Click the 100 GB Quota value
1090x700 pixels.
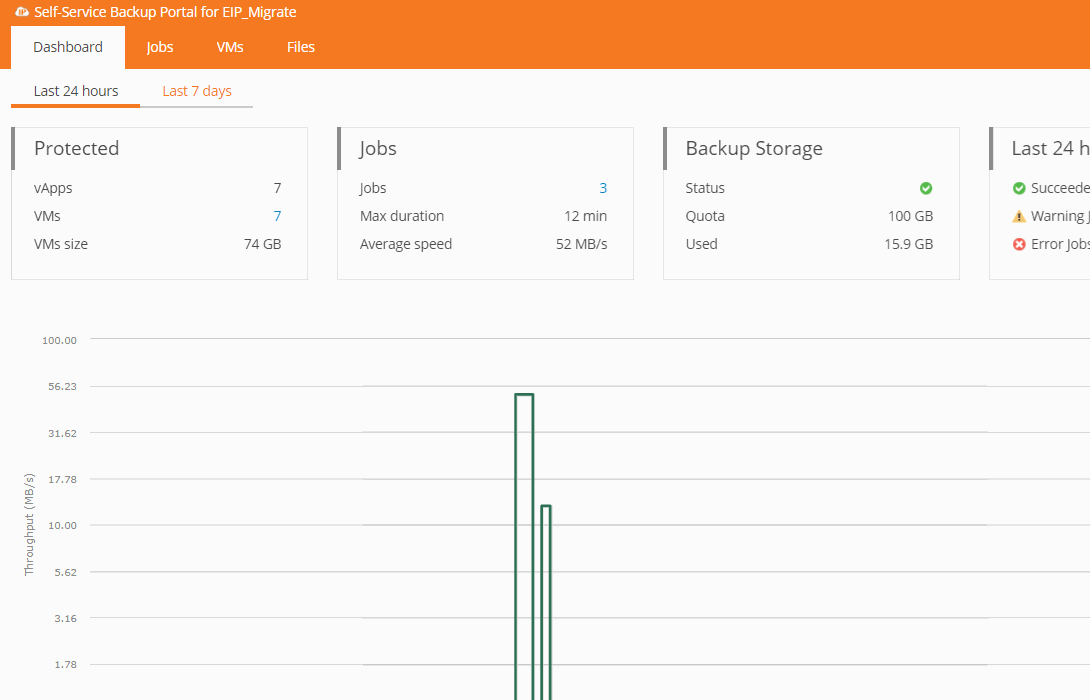click(x=910, y=216)
